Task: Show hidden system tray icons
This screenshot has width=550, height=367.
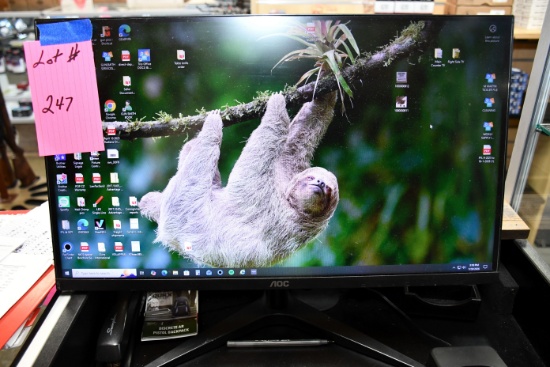Action: (454, 267)
